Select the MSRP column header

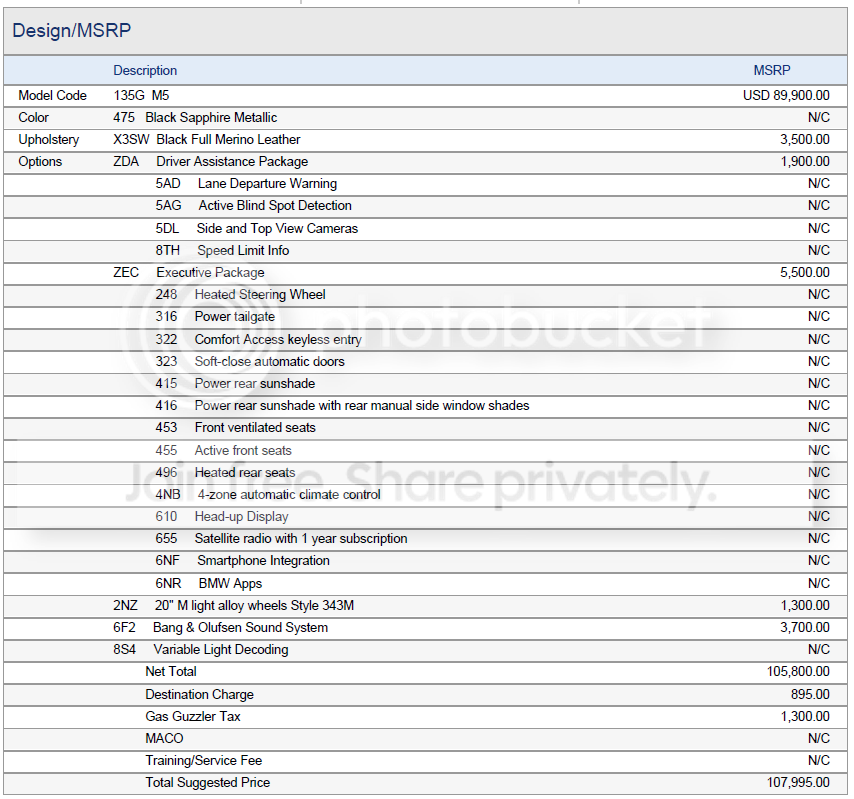[x=771, y=71]
